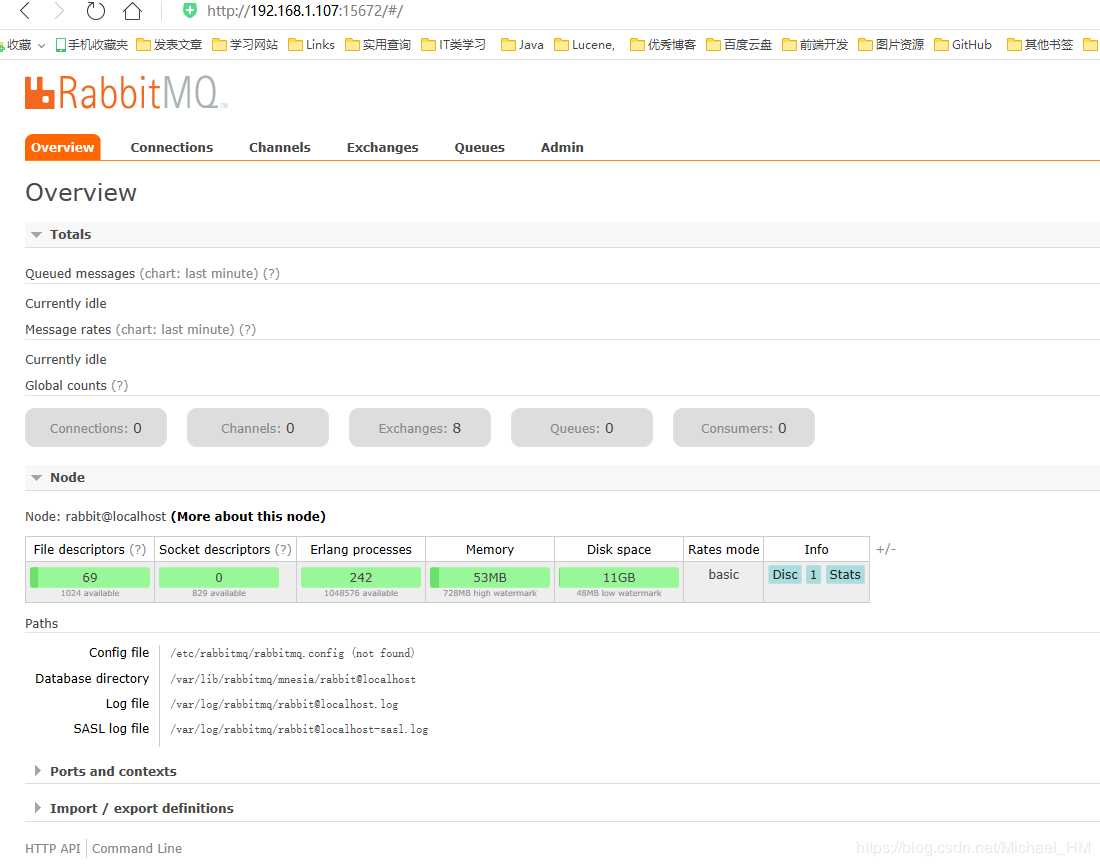The image size is (1100, 866).
Task: Click Queued messages help (?) link
Action: pyautogui.click(x=271, y=274)
